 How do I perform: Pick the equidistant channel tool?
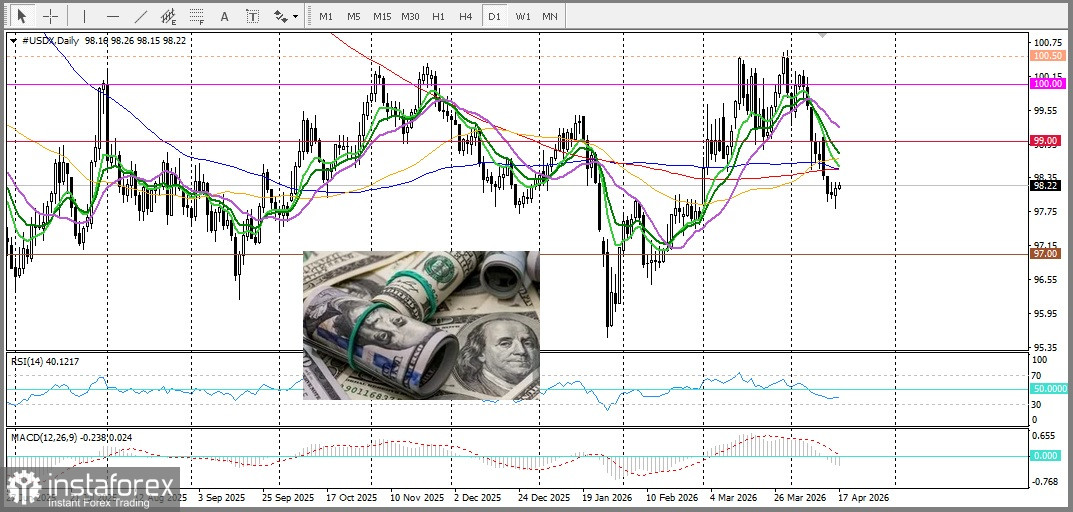click(x=168, y=16)
